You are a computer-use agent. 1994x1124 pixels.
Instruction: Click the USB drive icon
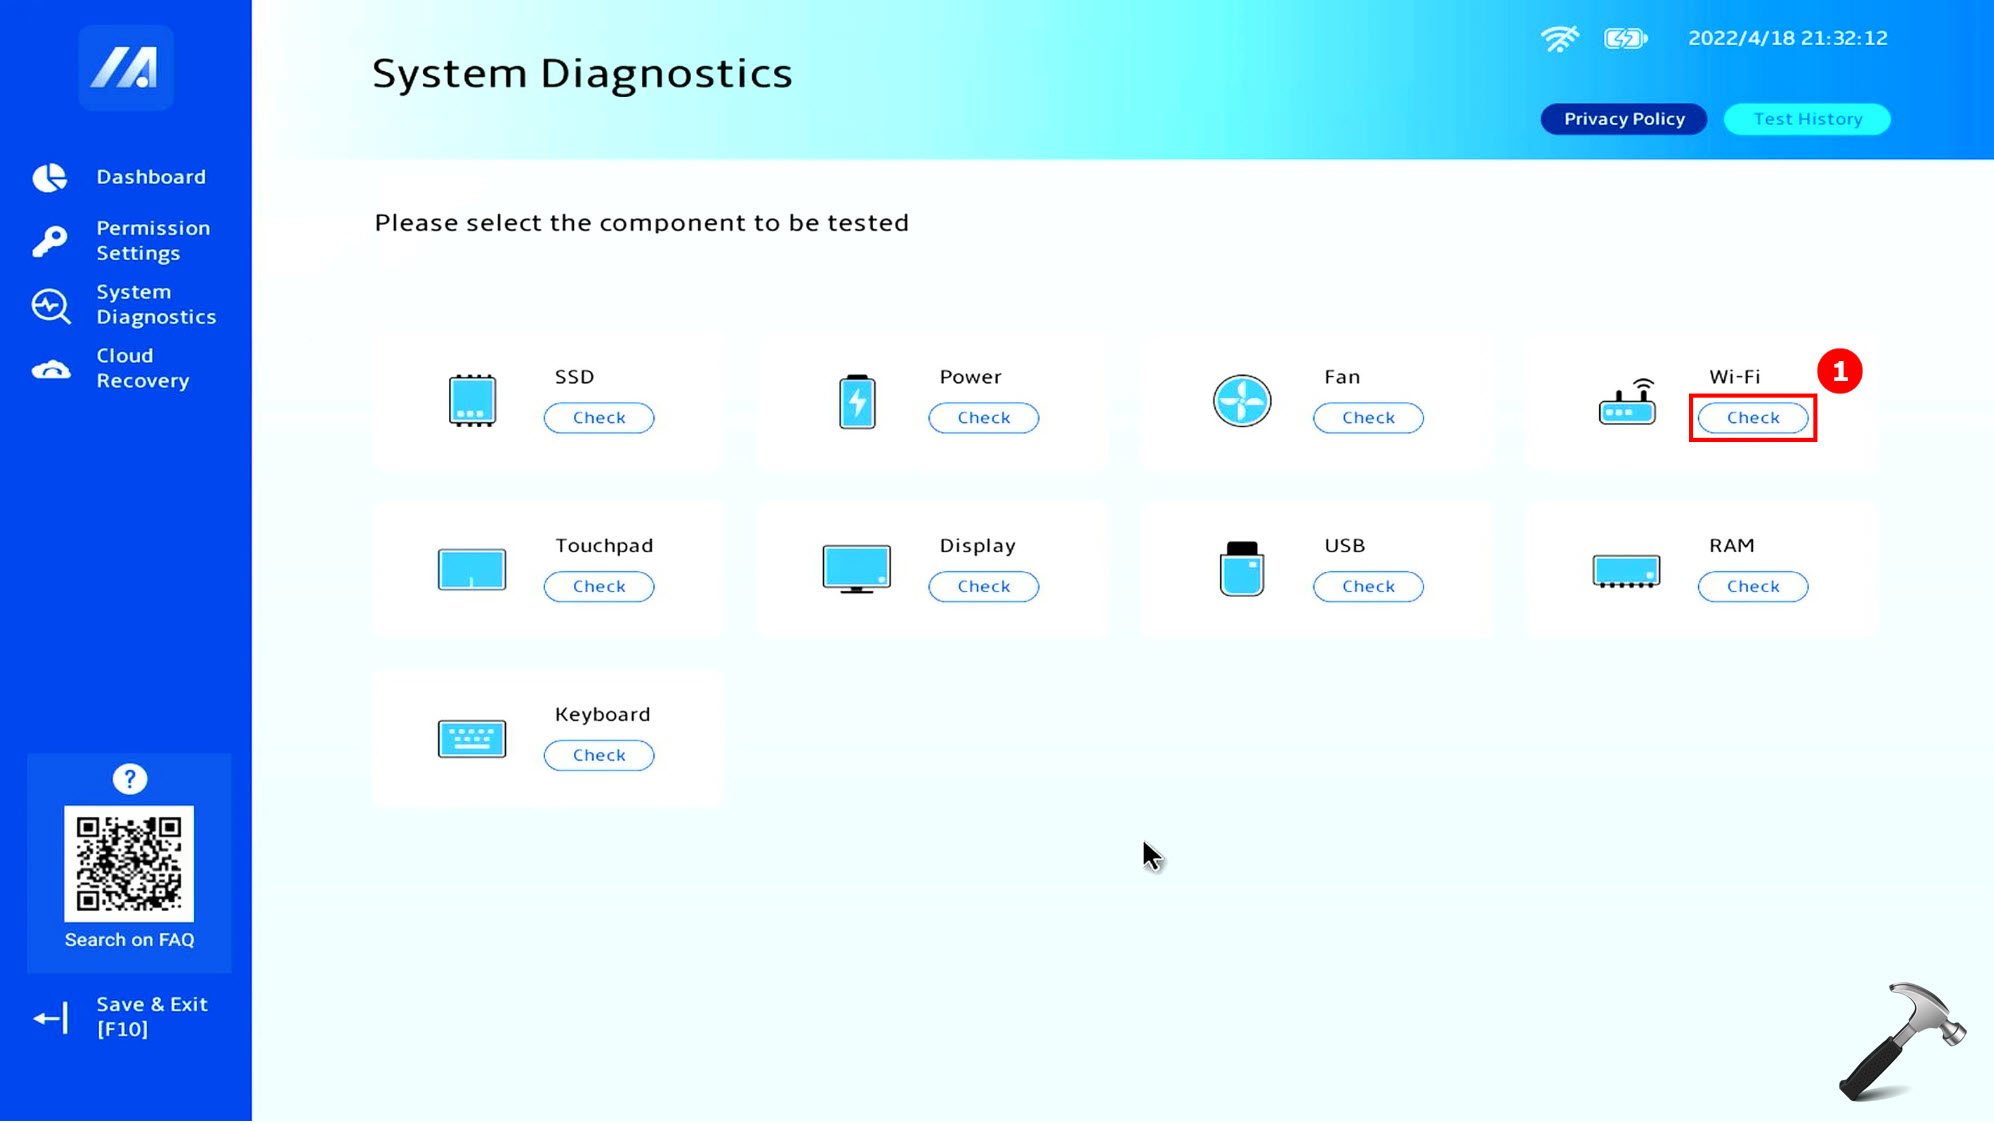(1242, 570)
